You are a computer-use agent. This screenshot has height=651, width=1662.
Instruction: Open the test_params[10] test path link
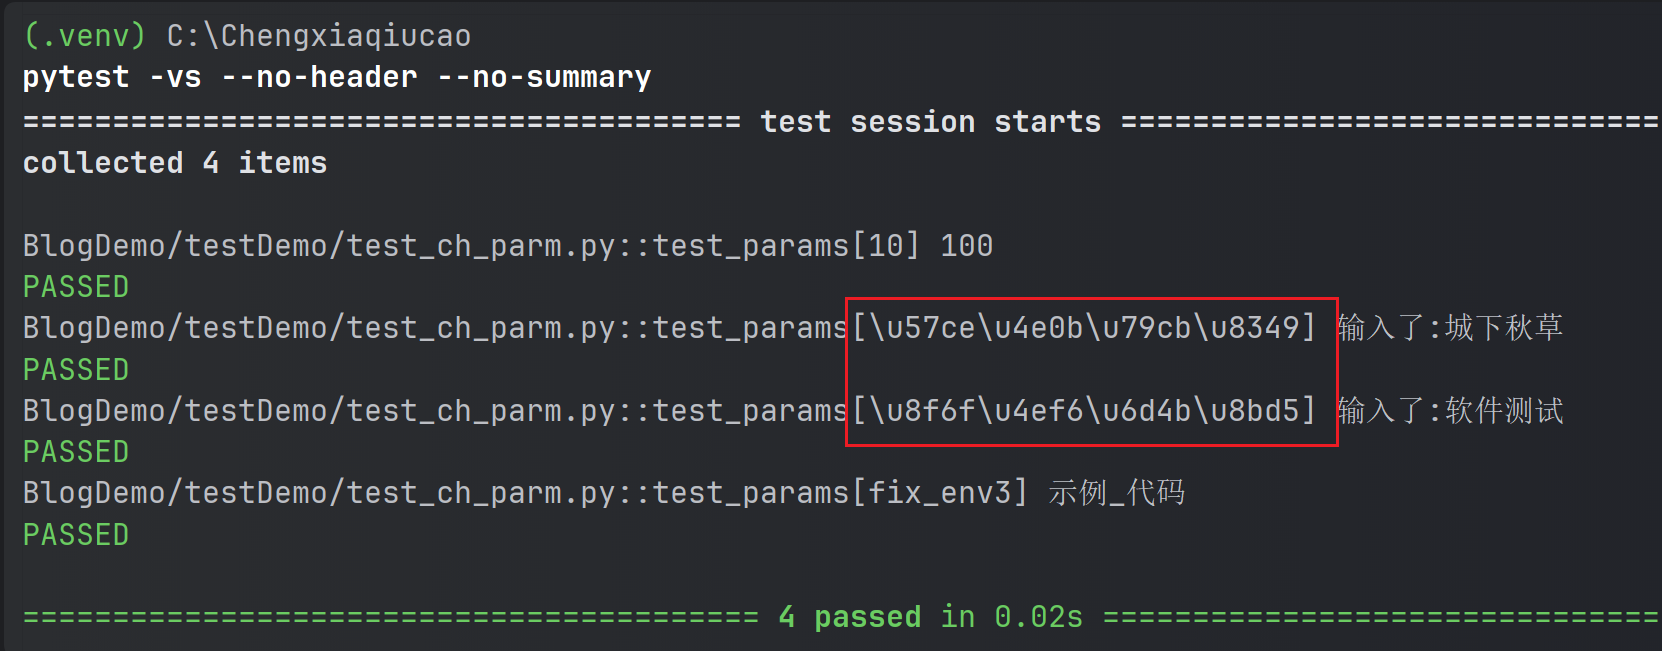tap(471, 246)
